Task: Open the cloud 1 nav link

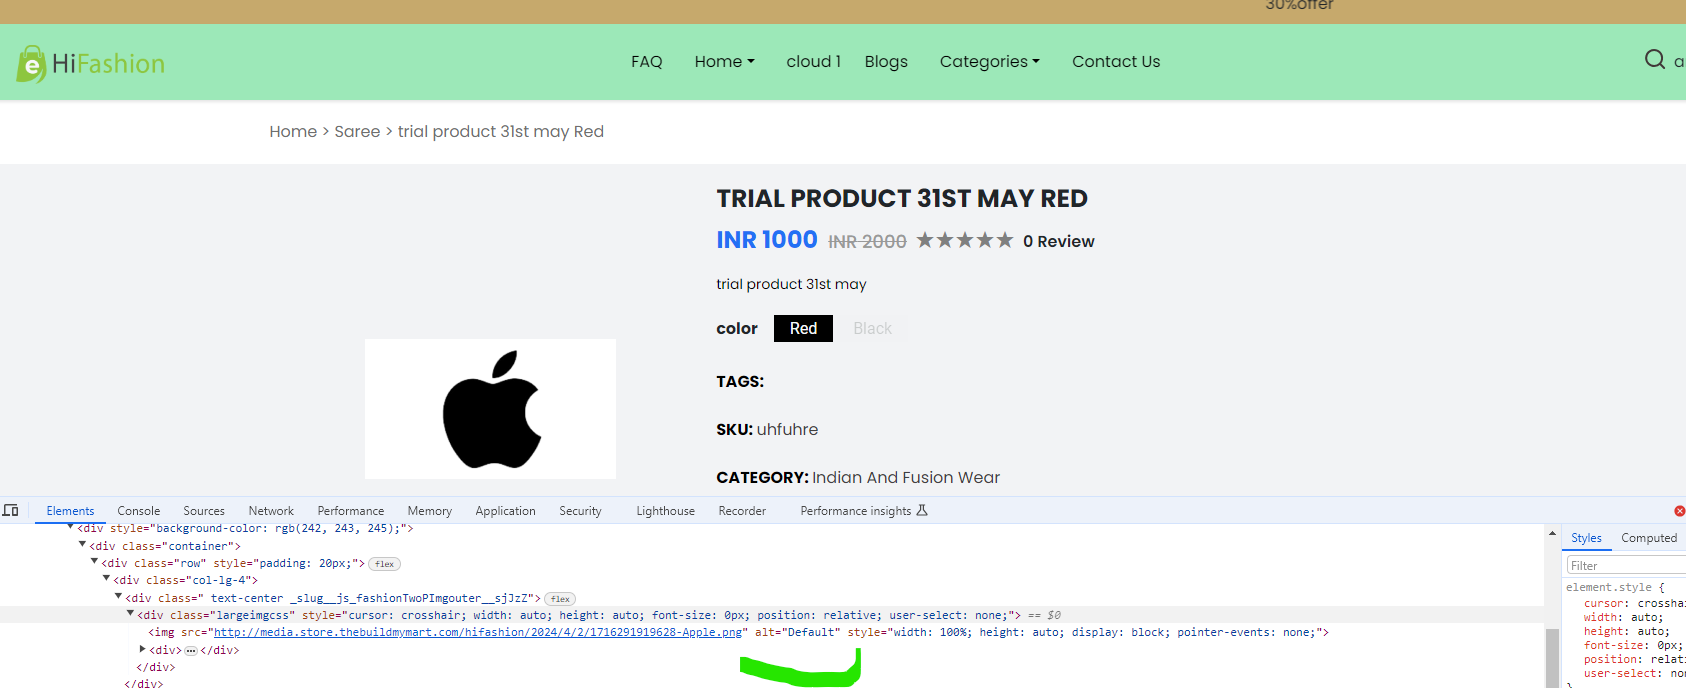Action: (x=813, y=61)
